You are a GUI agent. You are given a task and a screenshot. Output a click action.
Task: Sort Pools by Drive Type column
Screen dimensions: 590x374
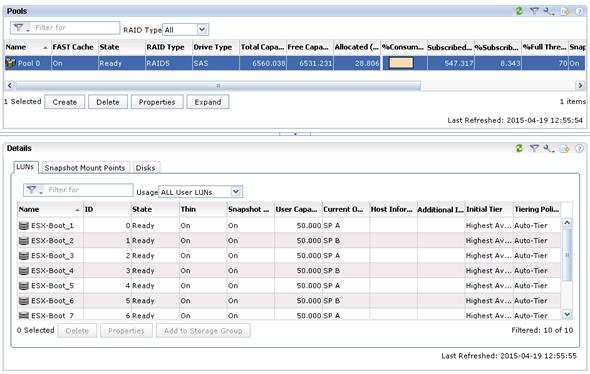(x=216, y=47)
